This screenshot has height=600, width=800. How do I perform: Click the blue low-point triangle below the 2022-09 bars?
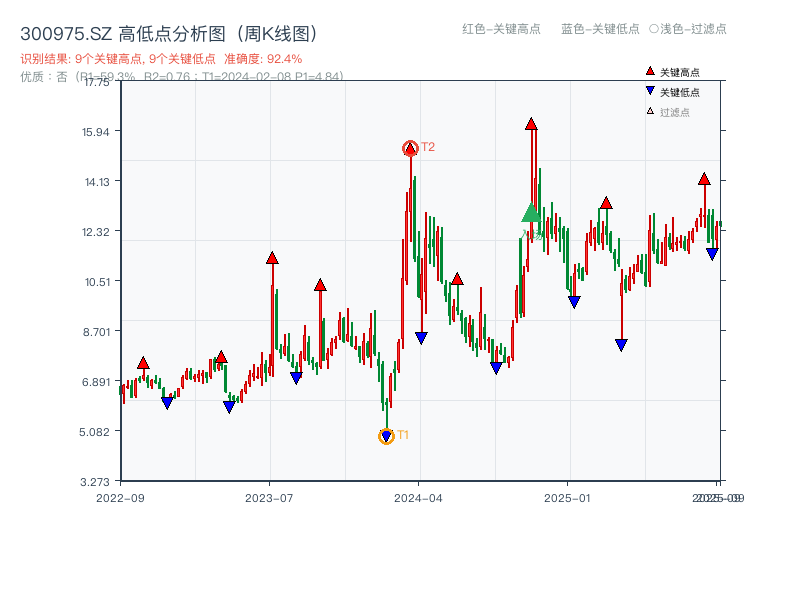166,404
